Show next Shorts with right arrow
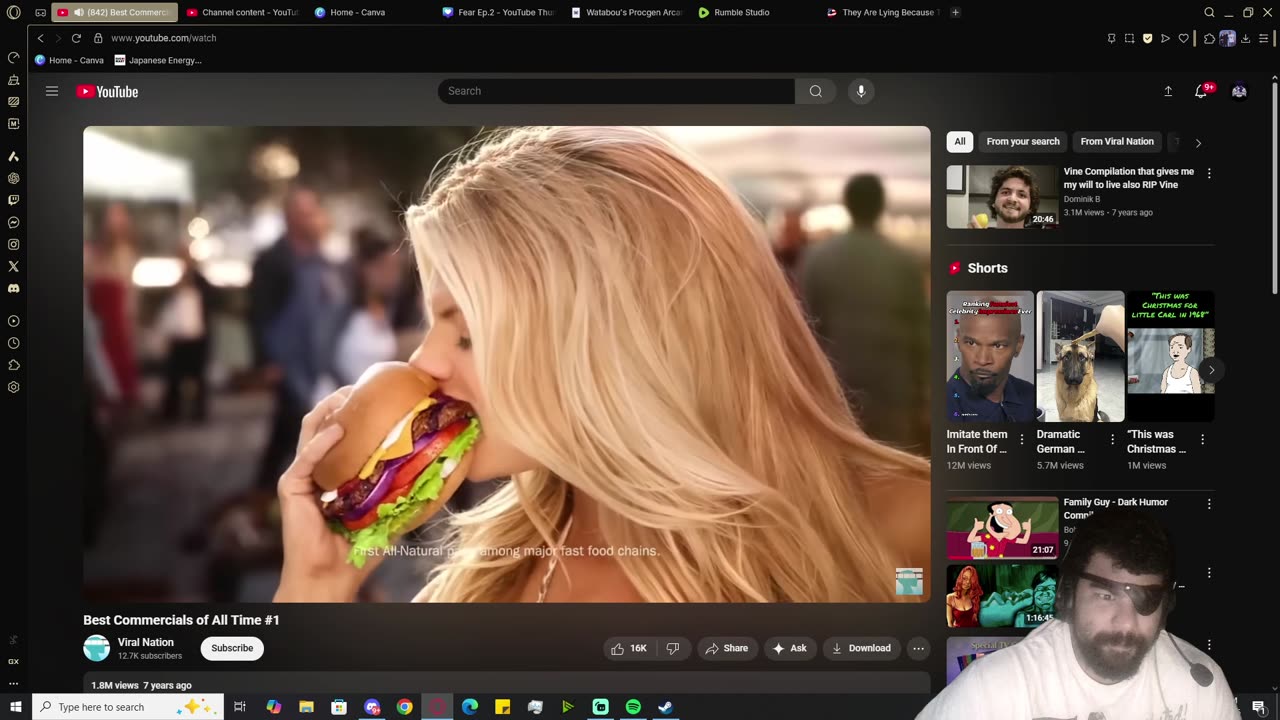The height and width of the screenshot is (720, 1280). 1211,370
